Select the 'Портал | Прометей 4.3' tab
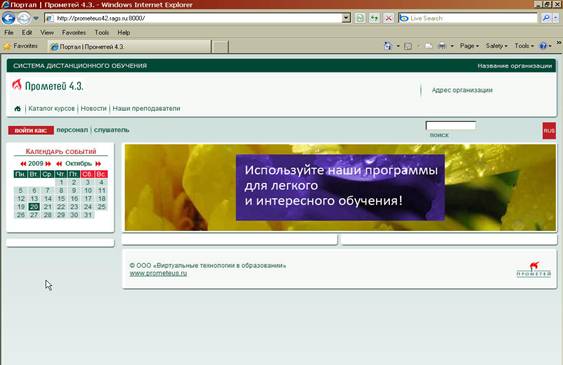The width and height of the screenshot is (563, 365). tap(129, 47)
